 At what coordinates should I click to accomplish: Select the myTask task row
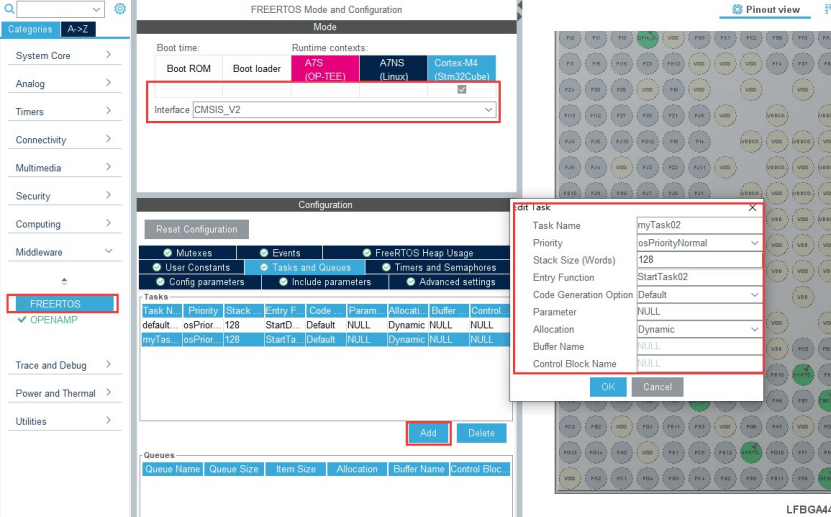[325, 340]
